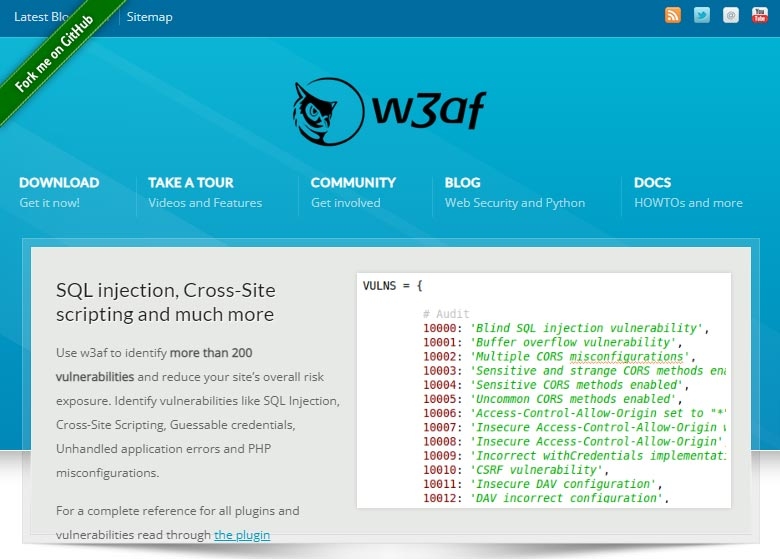Open the YouTube channel icon
Viewport: 780px width, 559px height.
pyautogui.click(x=759, y=15)
